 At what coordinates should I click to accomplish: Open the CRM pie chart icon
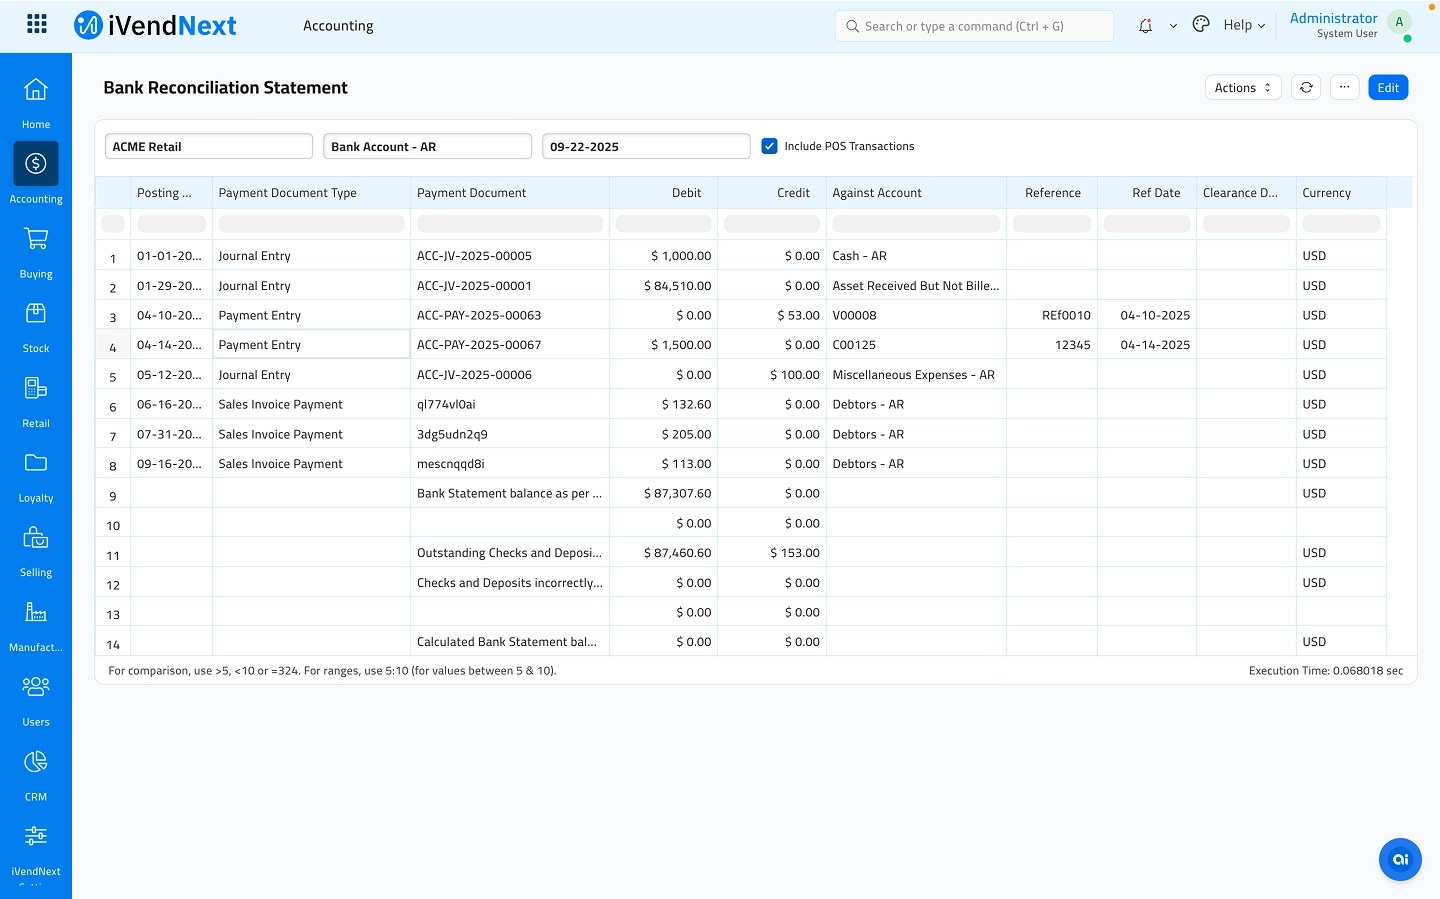[x=36, y=762]
